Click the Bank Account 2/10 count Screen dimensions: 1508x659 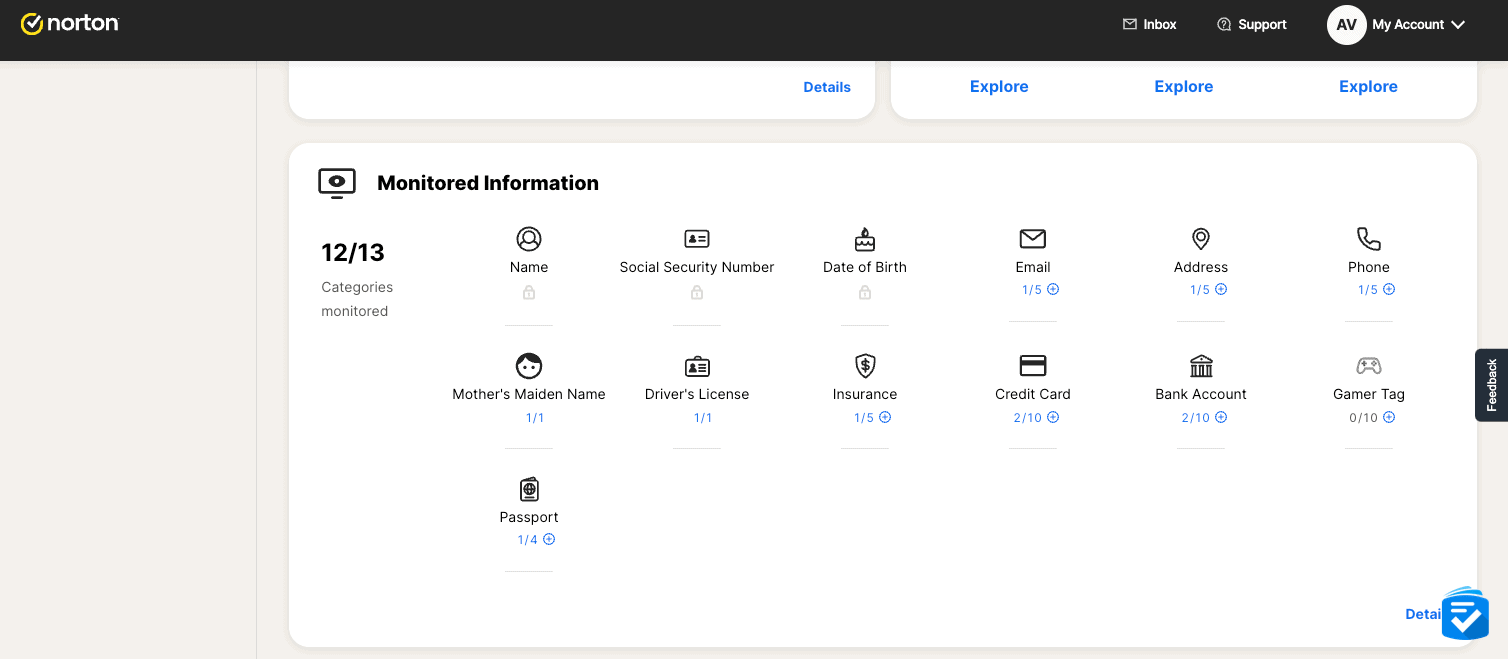pos(1195,418)
